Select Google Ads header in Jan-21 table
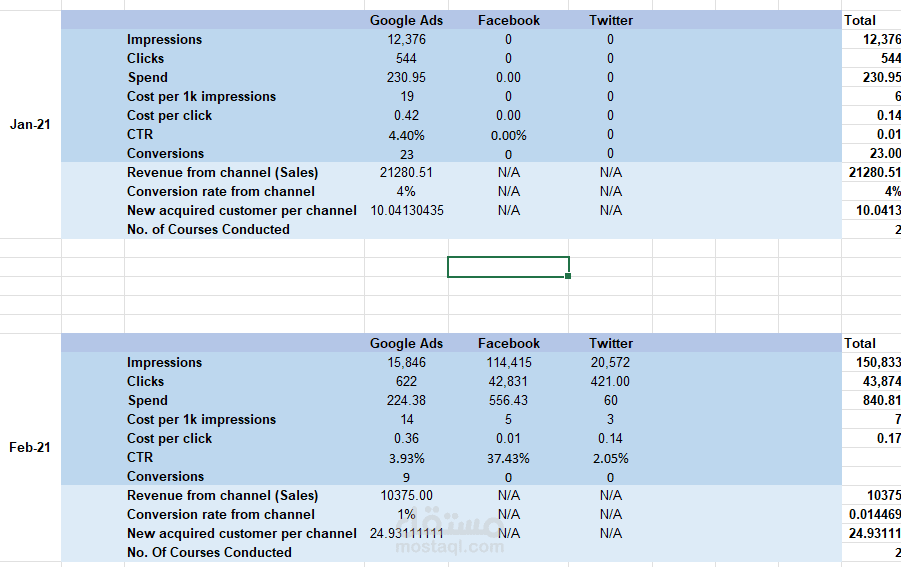This screenshot has height=567, width=901. coord(406,20)
